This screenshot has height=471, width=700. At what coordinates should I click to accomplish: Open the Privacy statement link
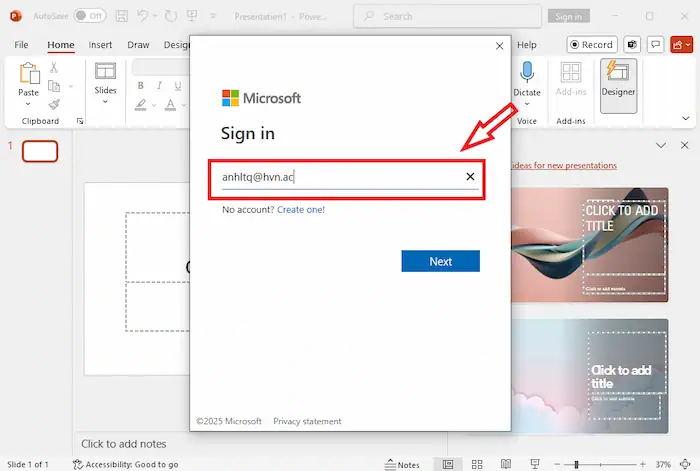coord(307,421)
